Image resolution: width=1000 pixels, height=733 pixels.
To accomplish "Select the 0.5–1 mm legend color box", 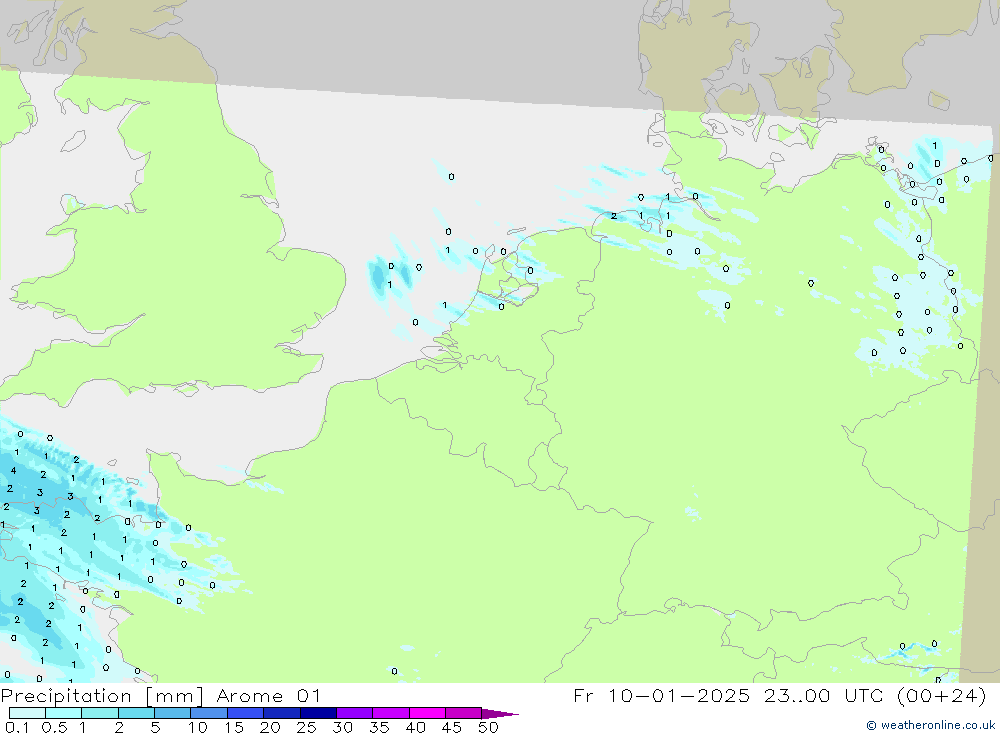I will coord(64,713).
